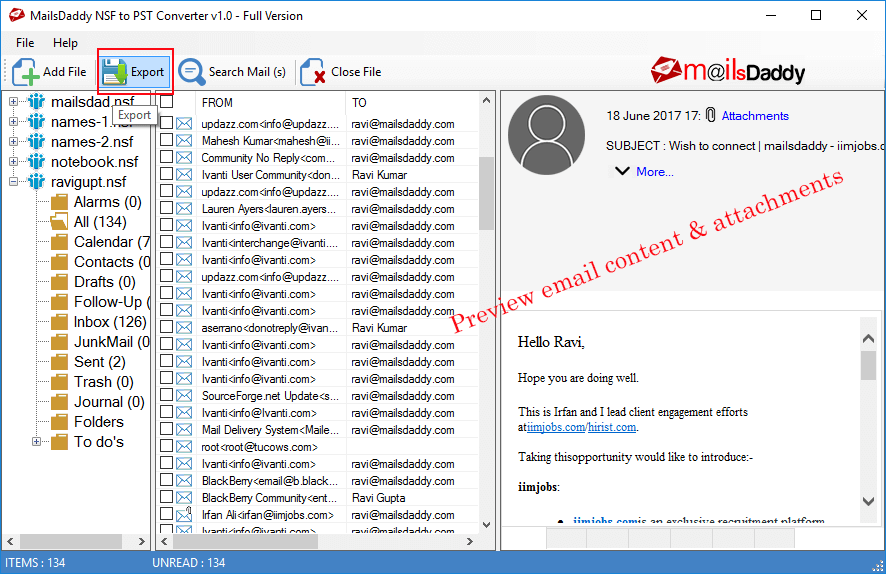Open the Help menu
This screenshot has height=574, width=886.
pyautogui.click(x=66, y=43)
